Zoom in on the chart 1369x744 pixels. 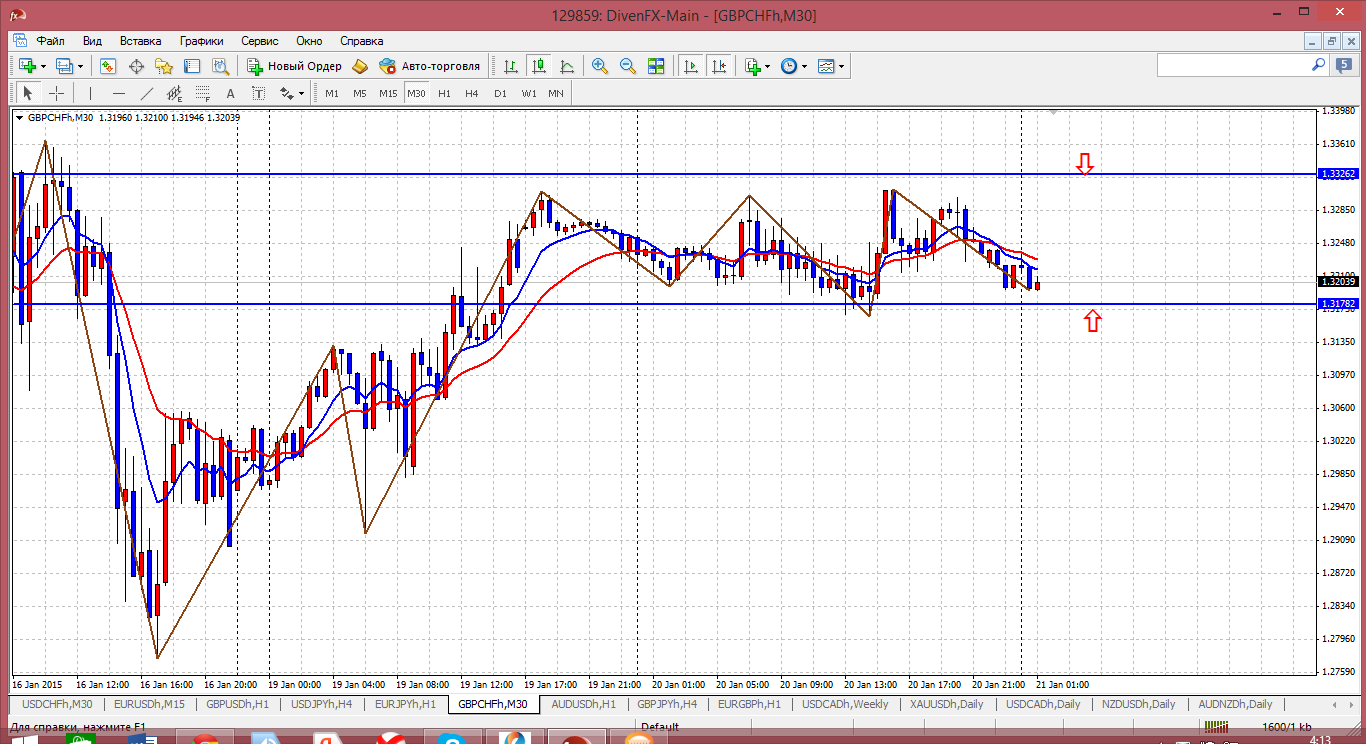click(600, 66)
